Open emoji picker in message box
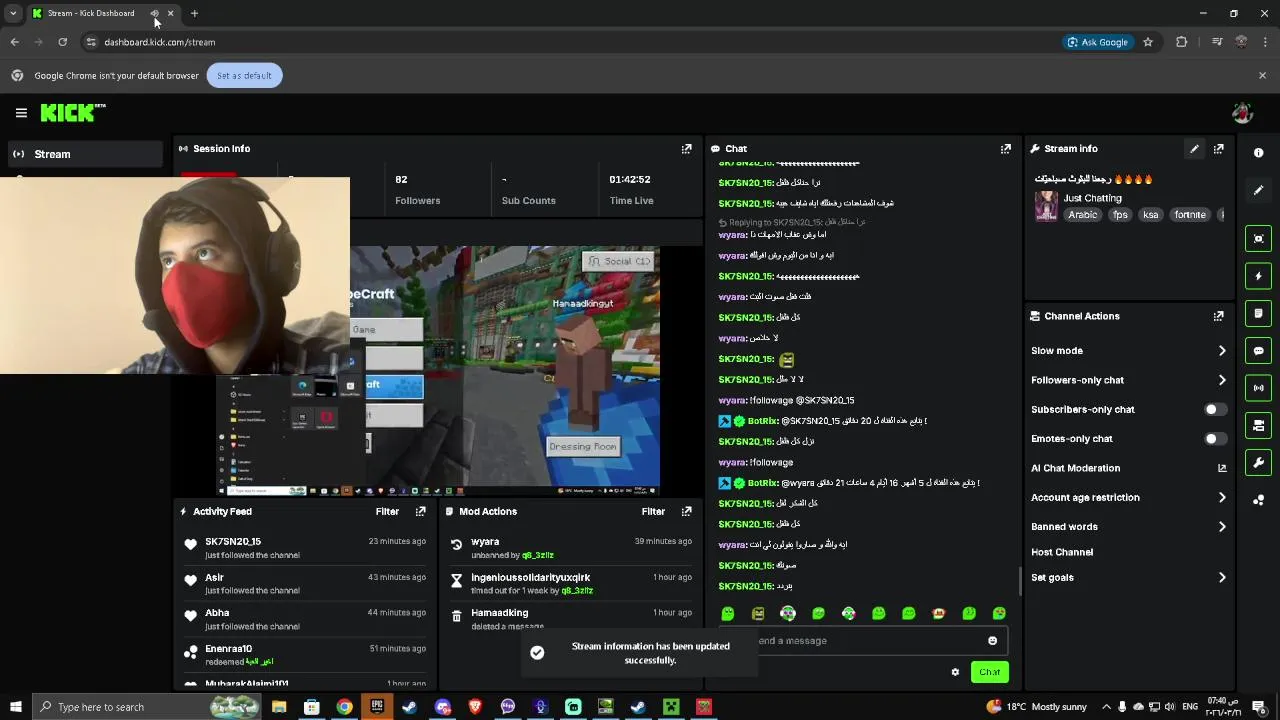 [992, 641]
